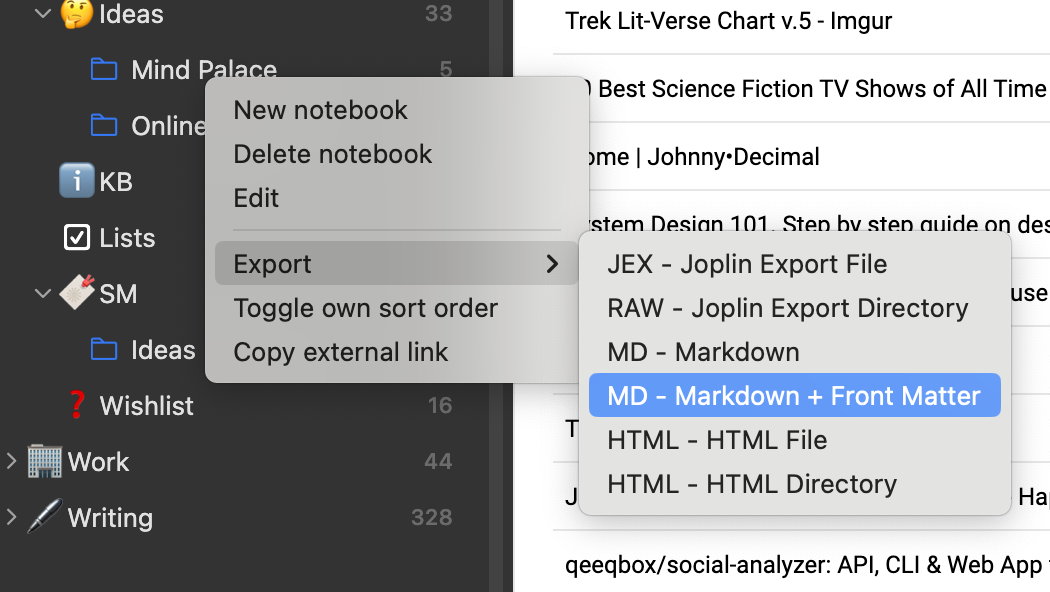Click the KB info icon
The height and width of the screenshot is (592, 1050).
77,181
